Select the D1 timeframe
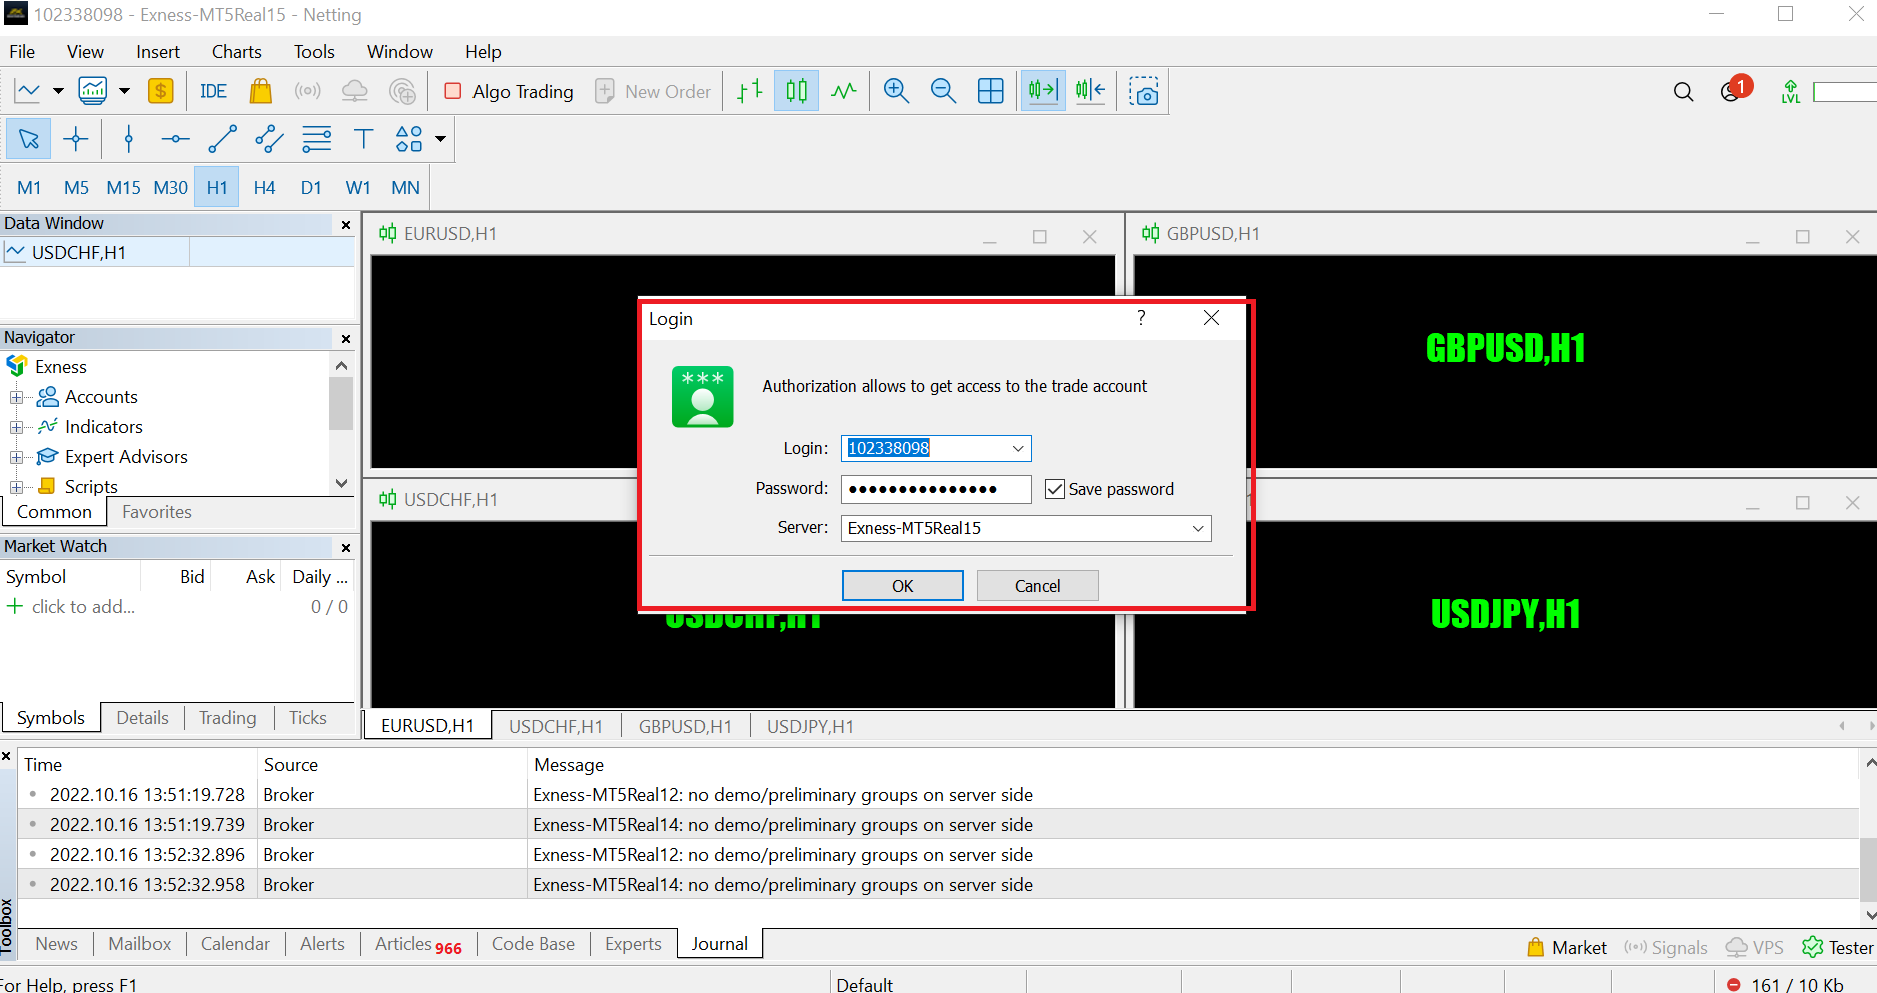 pos(311,187)
